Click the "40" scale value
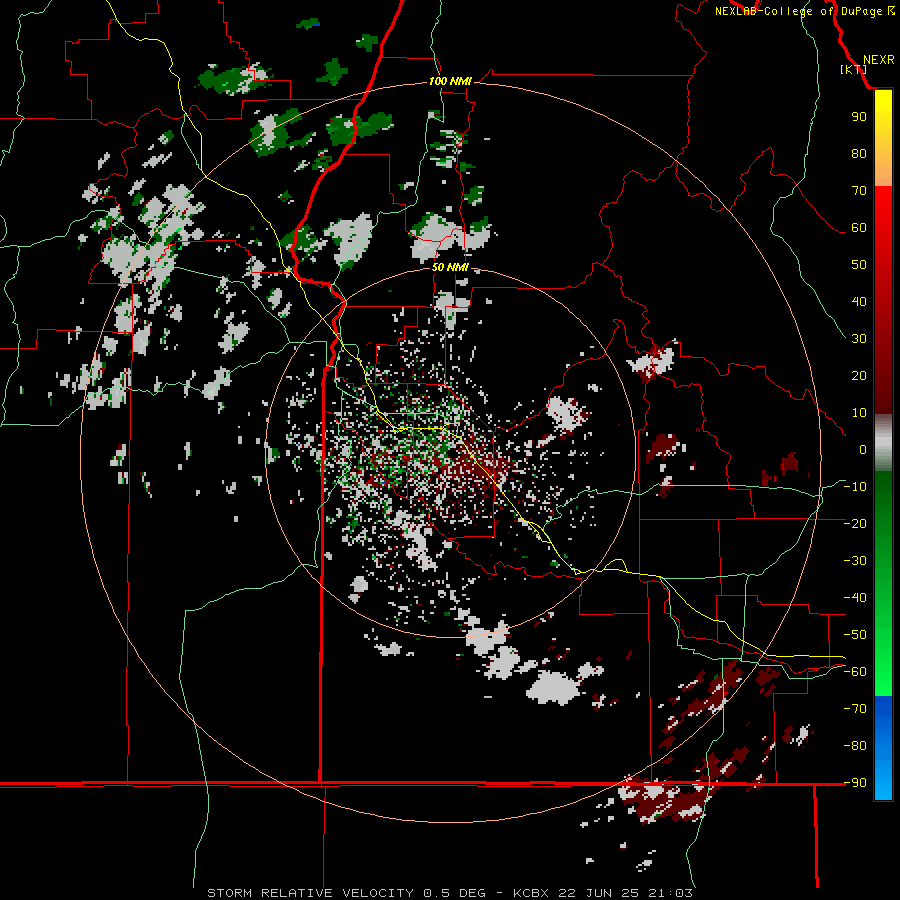This screenshot has height=900, width=900. tap(859, 301)
